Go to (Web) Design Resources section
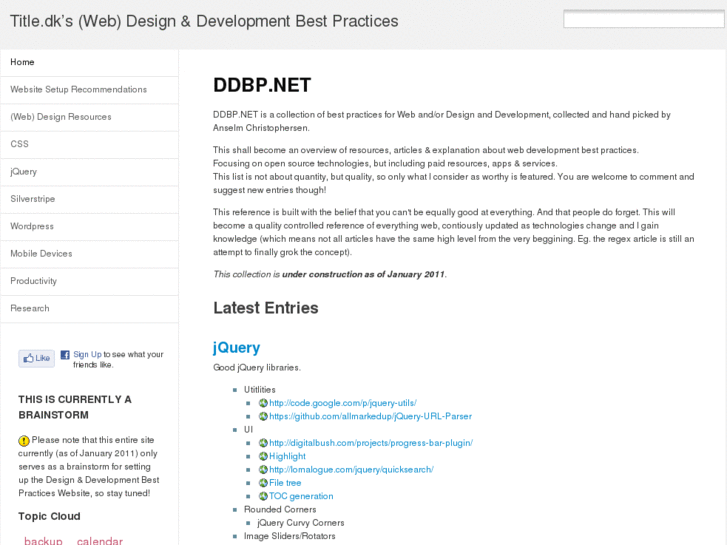This screenshot has height=545, width=727. pyautogui.click(x=89, y=117)
